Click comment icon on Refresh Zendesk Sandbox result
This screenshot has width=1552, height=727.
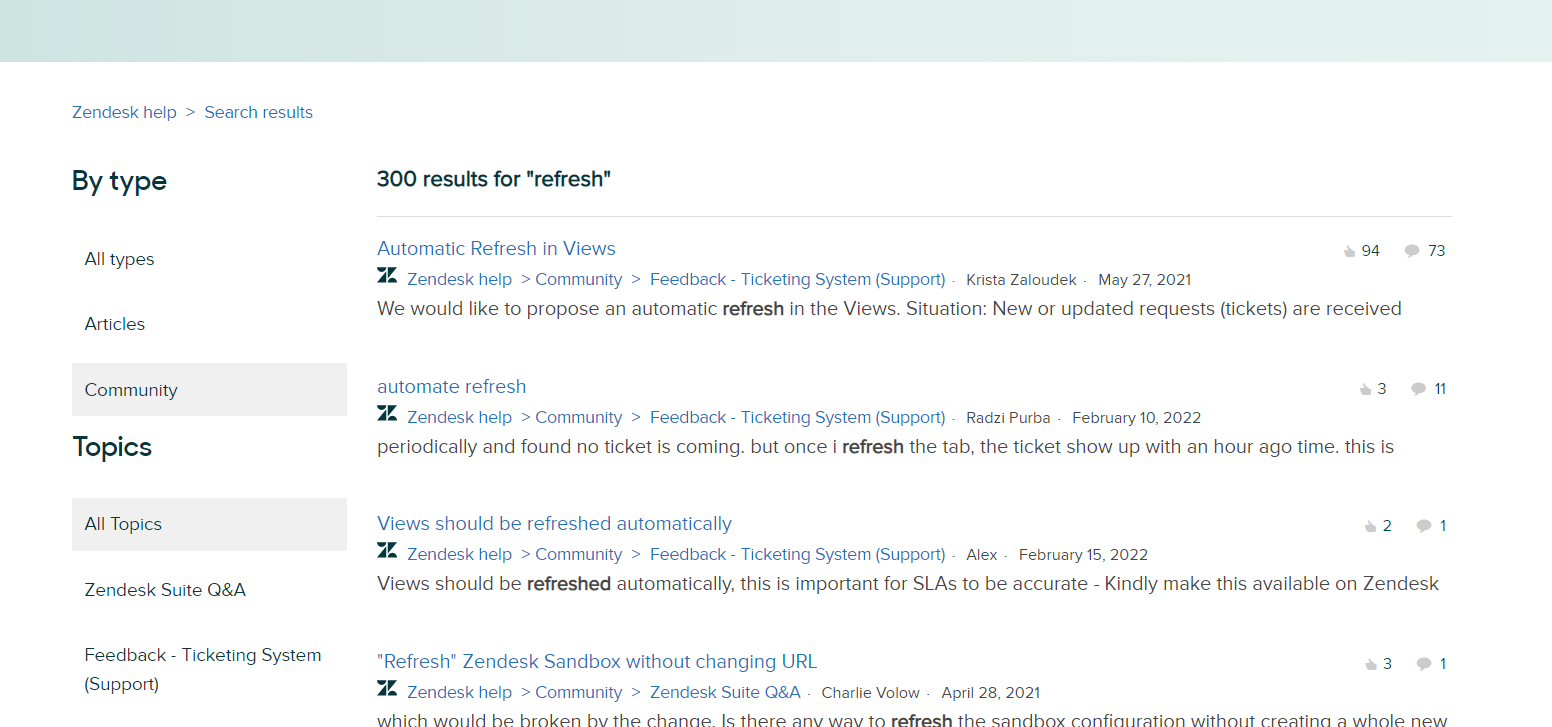[1424, 664]
